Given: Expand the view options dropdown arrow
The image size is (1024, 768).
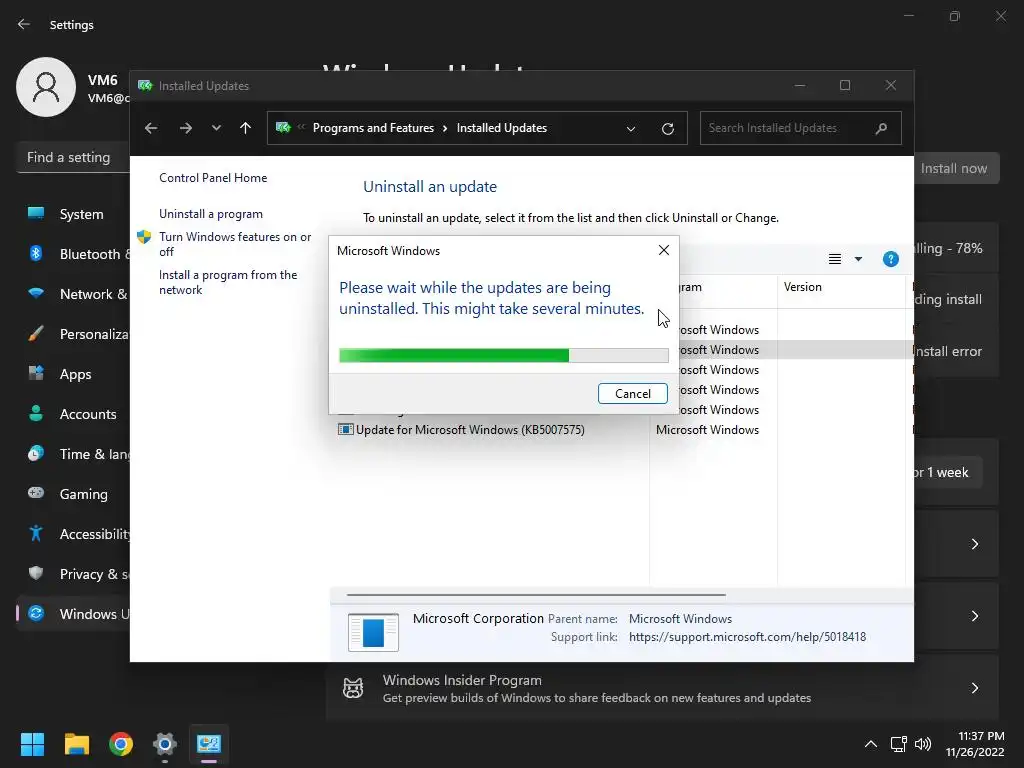Looking at the screenshot, I should click(858, 259).
